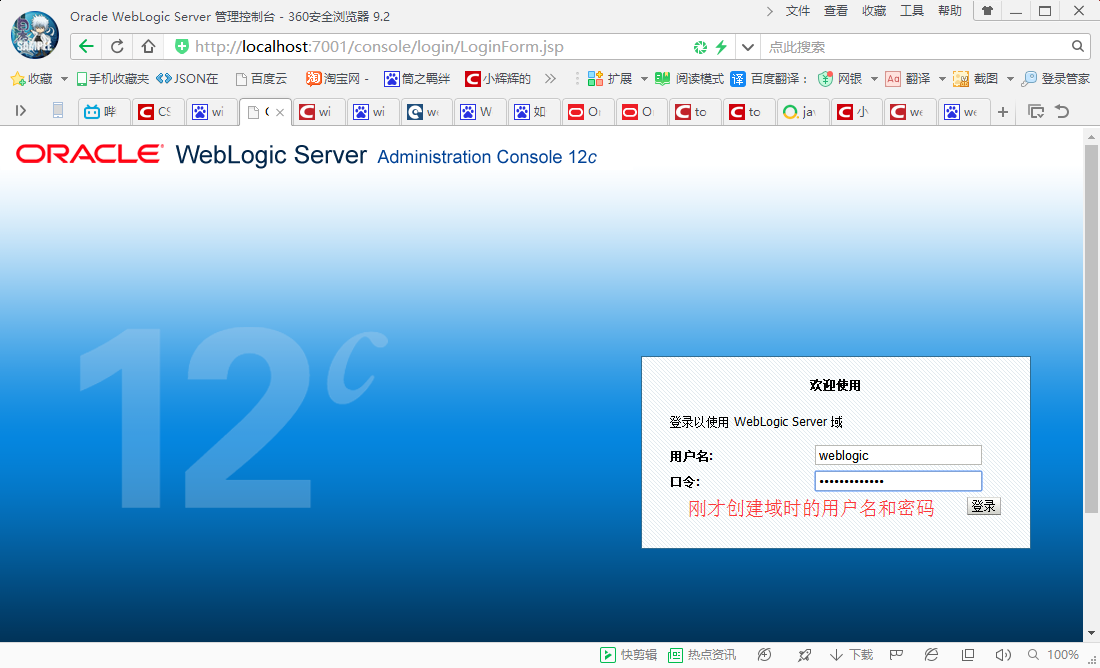The width and height of the screenshot is (1100, 668).
Task: Open the address bar history dropdown chevron
Action: coord(748,47)
